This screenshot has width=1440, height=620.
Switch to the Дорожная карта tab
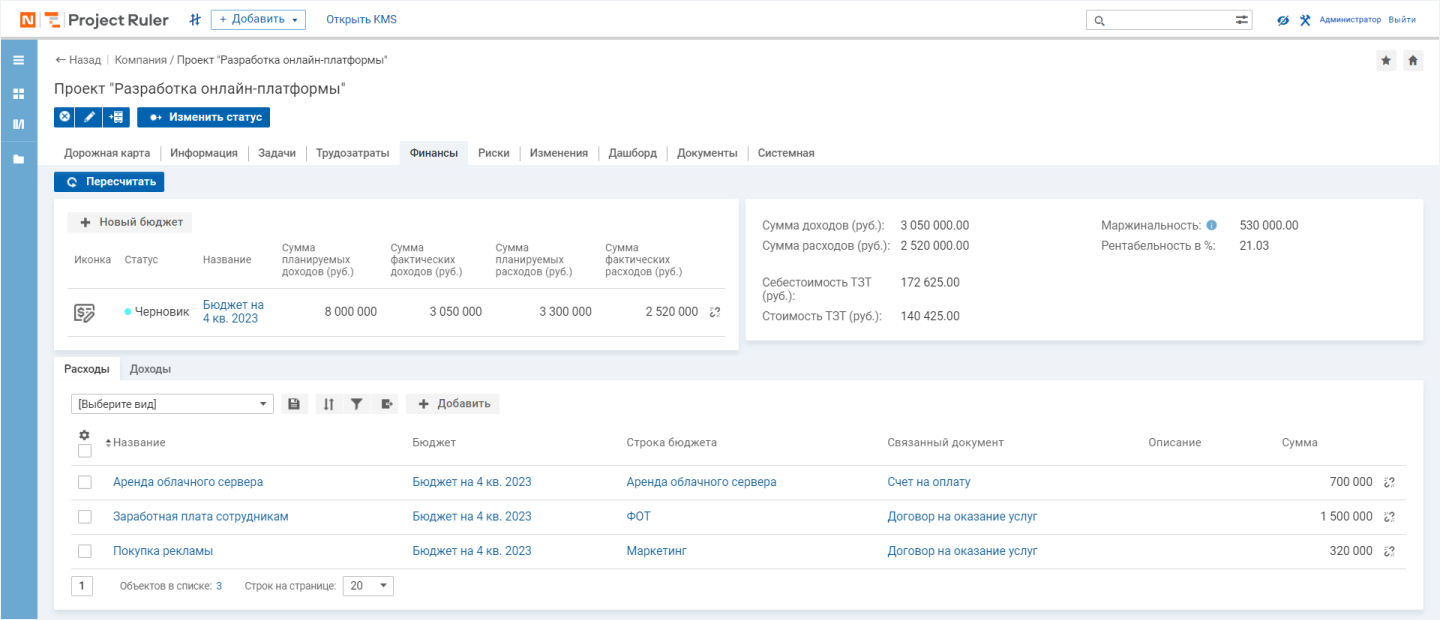coord(107,153)
